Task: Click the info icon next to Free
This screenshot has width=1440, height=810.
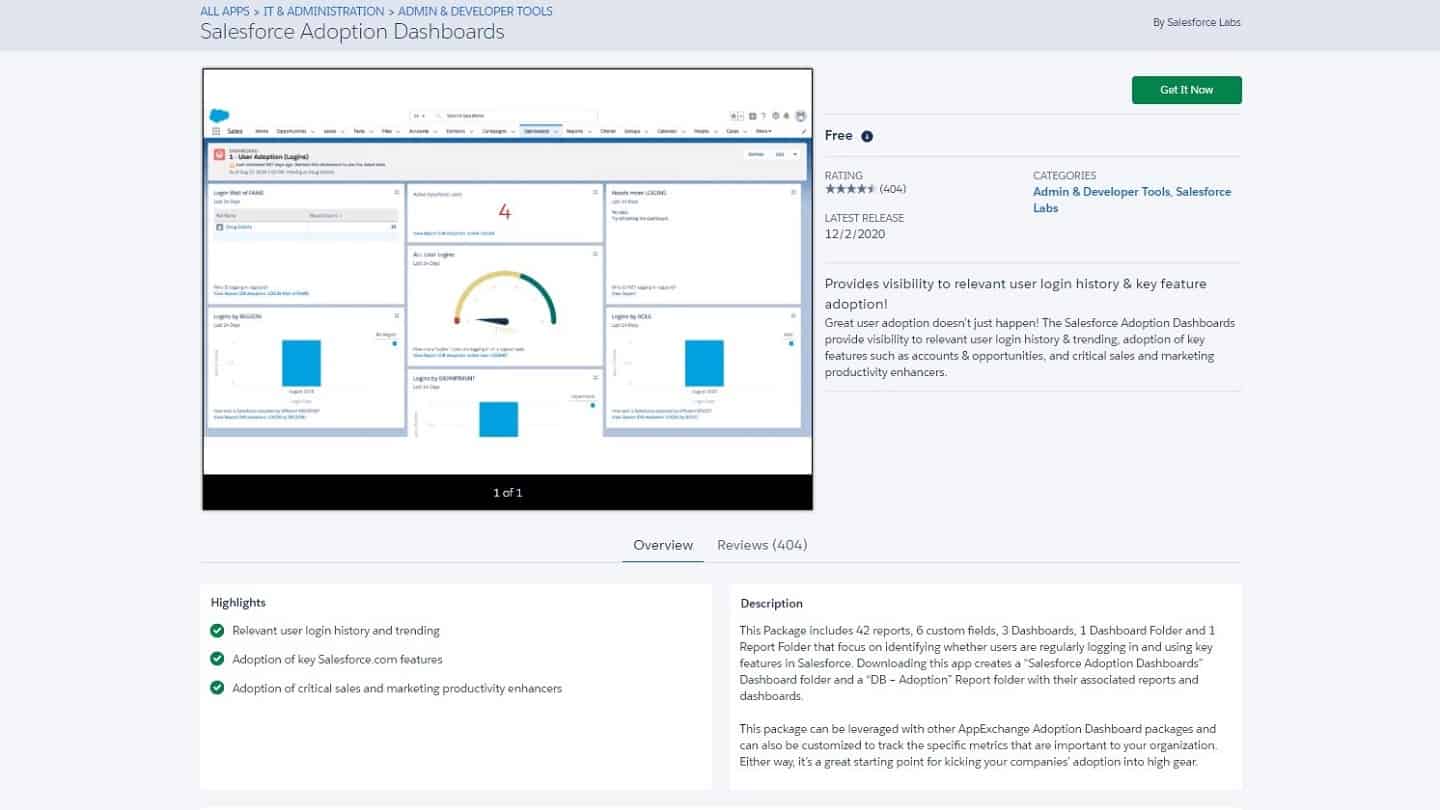Action: (x=867, y=136)
